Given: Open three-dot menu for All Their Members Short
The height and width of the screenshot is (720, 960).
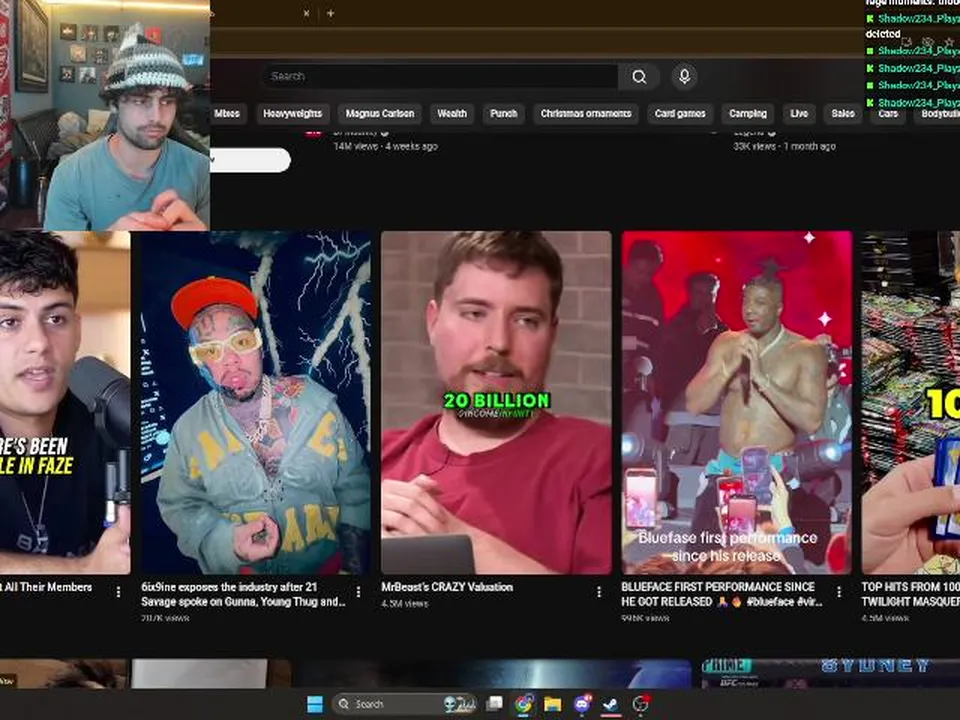Looking at the screenshot, I should 118,591.
